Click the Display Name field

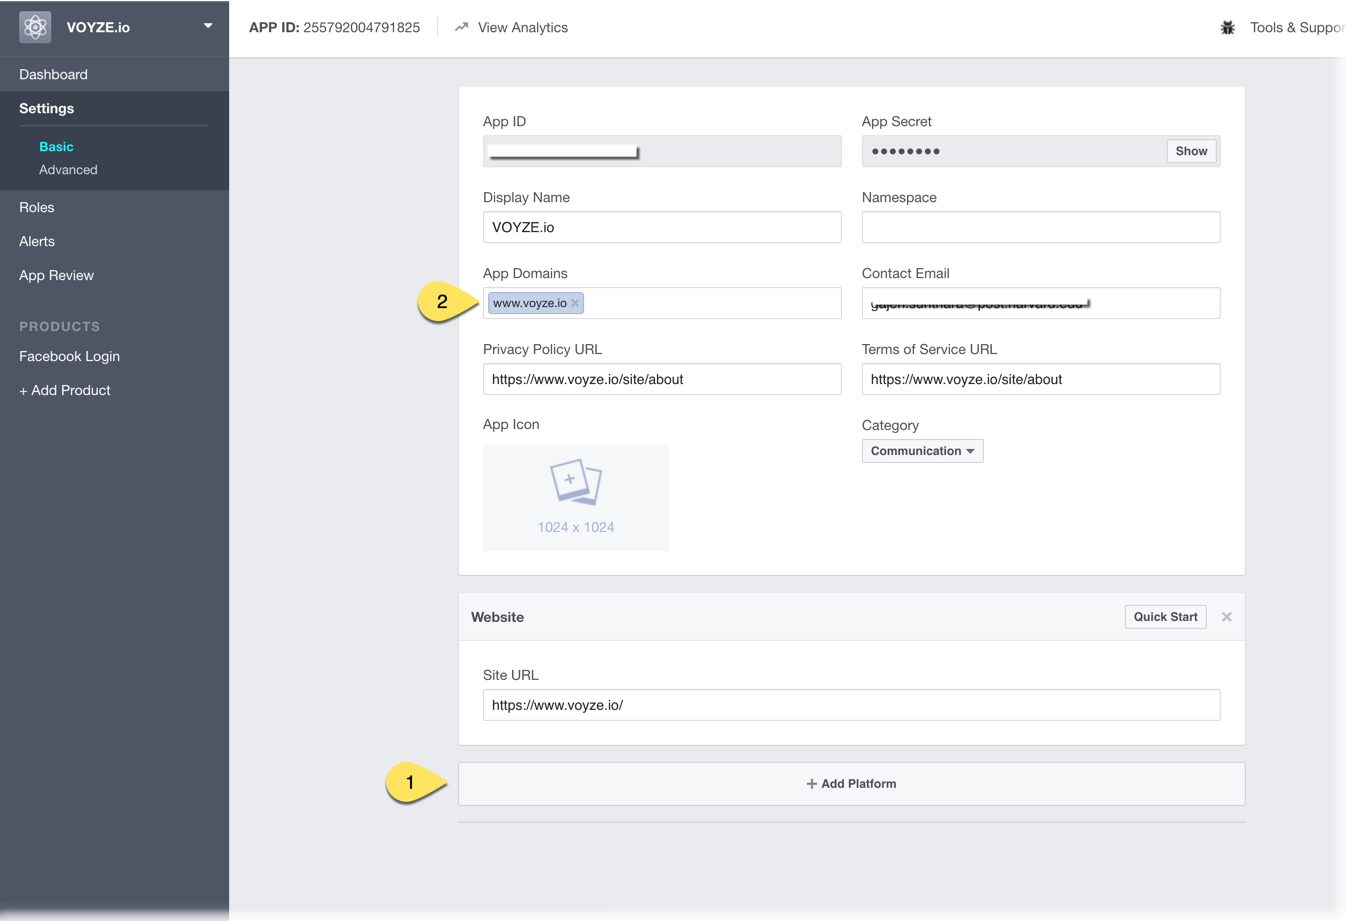pyautogui.click(x=662, y=227)
